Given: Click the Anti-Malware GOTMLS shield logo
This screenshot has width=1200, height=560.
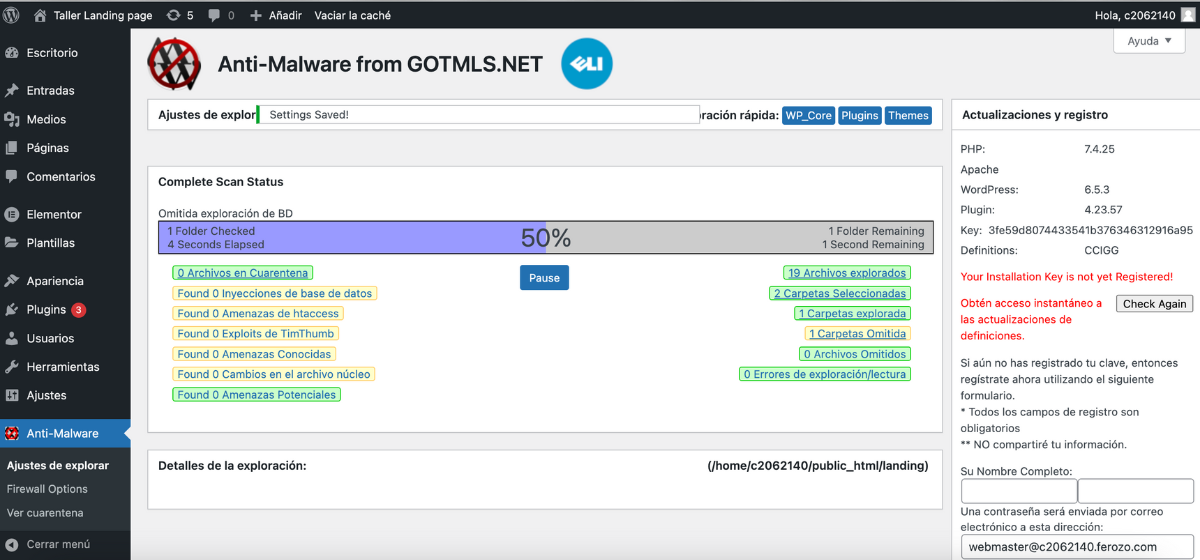Looking at the screenshot, I should click(173, 64).
